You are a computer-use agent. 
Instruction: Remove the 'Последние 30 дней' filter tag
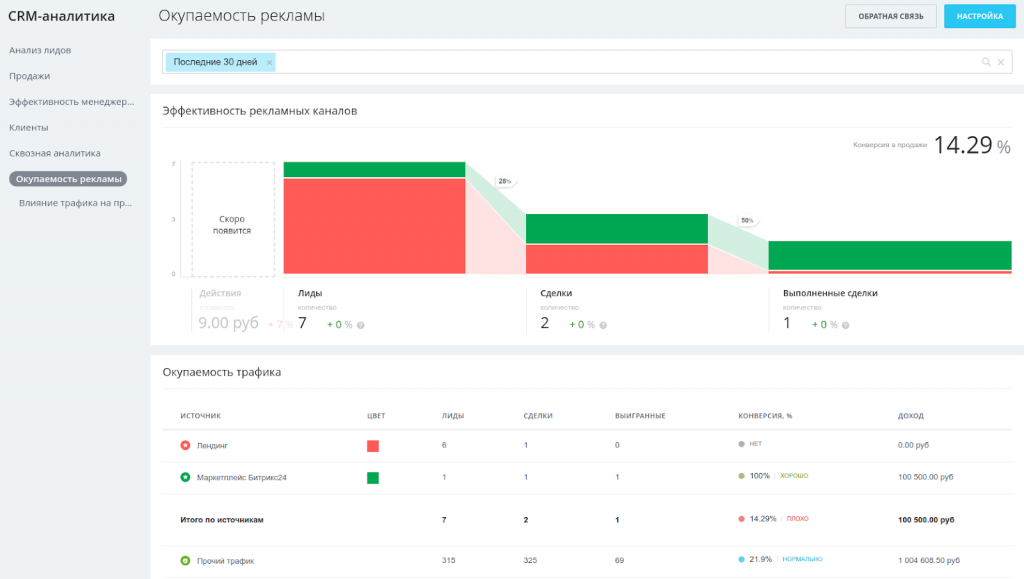tap(269, 62)
